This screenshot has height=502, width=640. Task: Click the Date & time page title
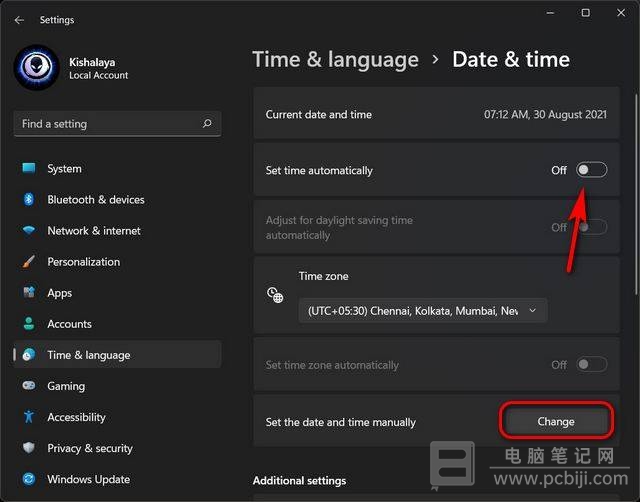(x=511, y=60)
